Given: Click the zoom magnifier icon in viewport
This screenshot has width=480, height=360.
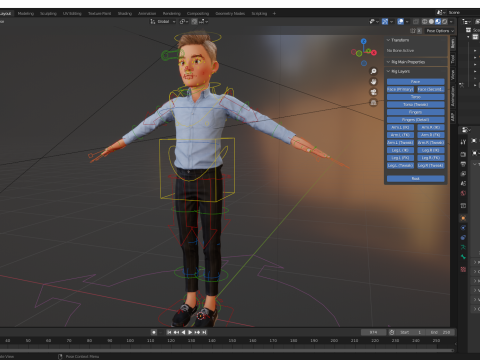Looking at the screenshot, I should pos(374,71).
